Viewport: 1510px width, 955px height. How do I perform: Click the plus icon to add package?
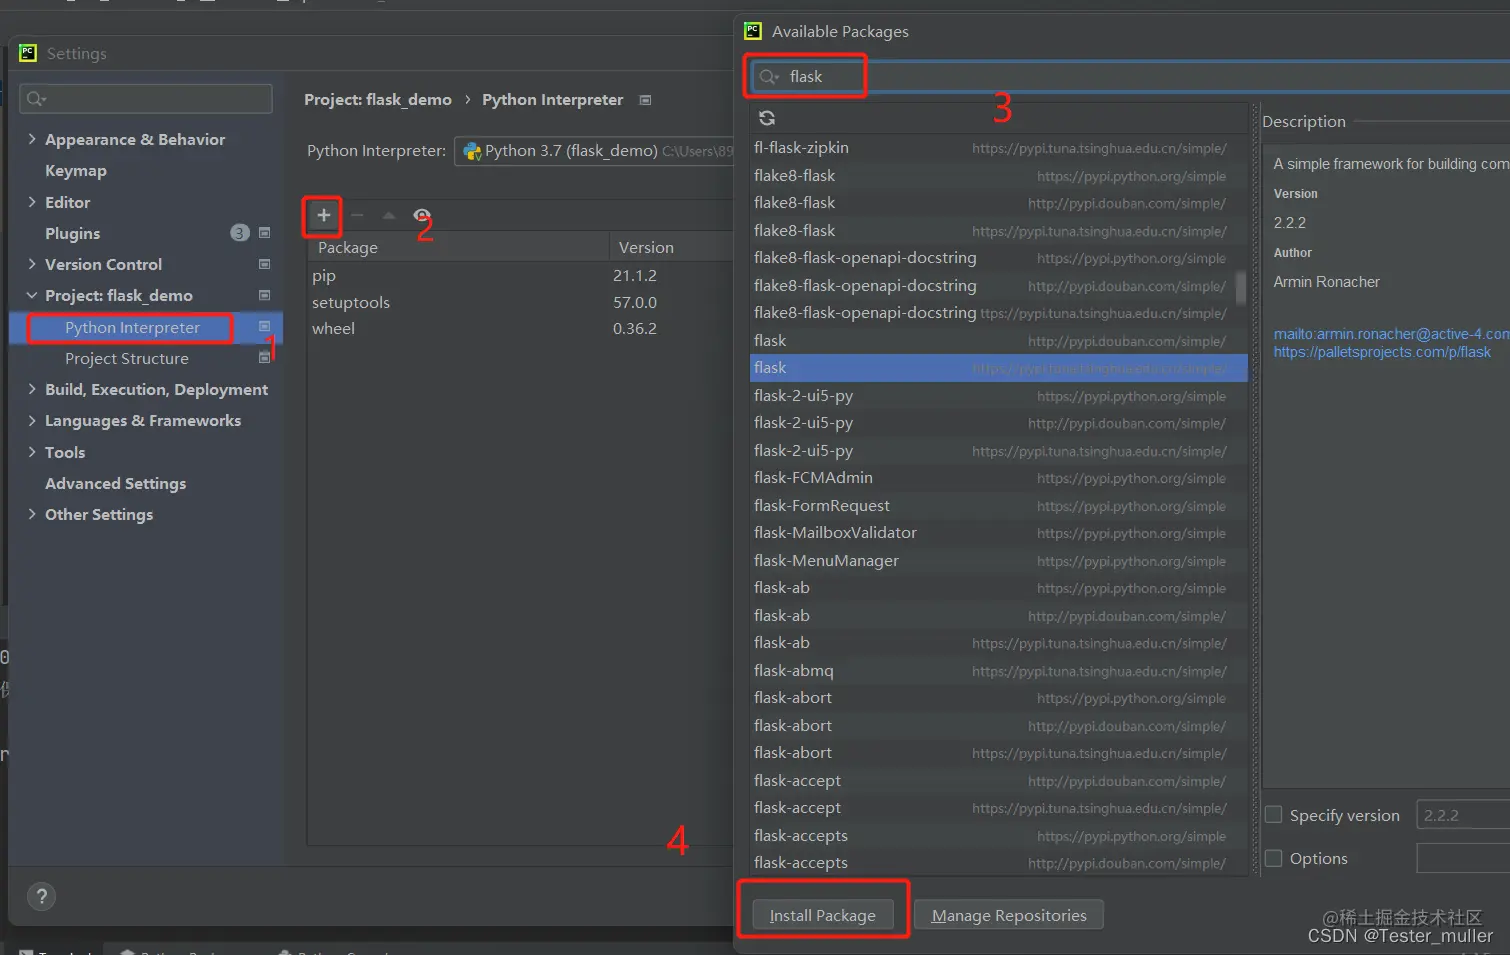click(x=323, y=215)
